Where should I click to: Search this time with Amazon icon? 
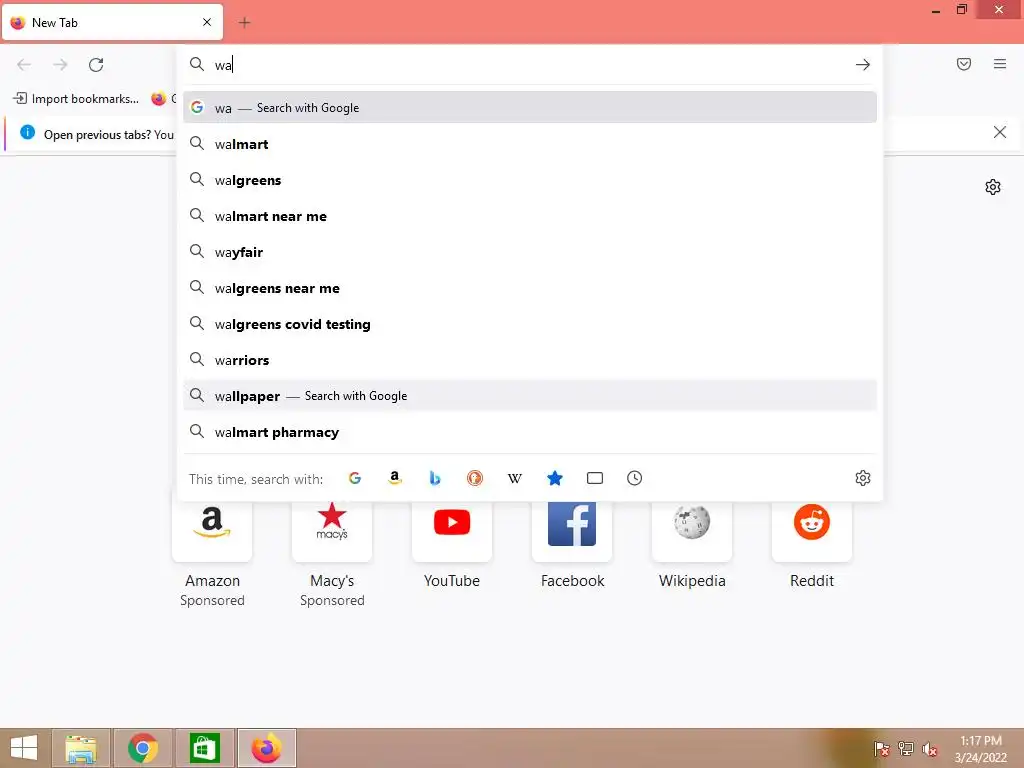394,478
